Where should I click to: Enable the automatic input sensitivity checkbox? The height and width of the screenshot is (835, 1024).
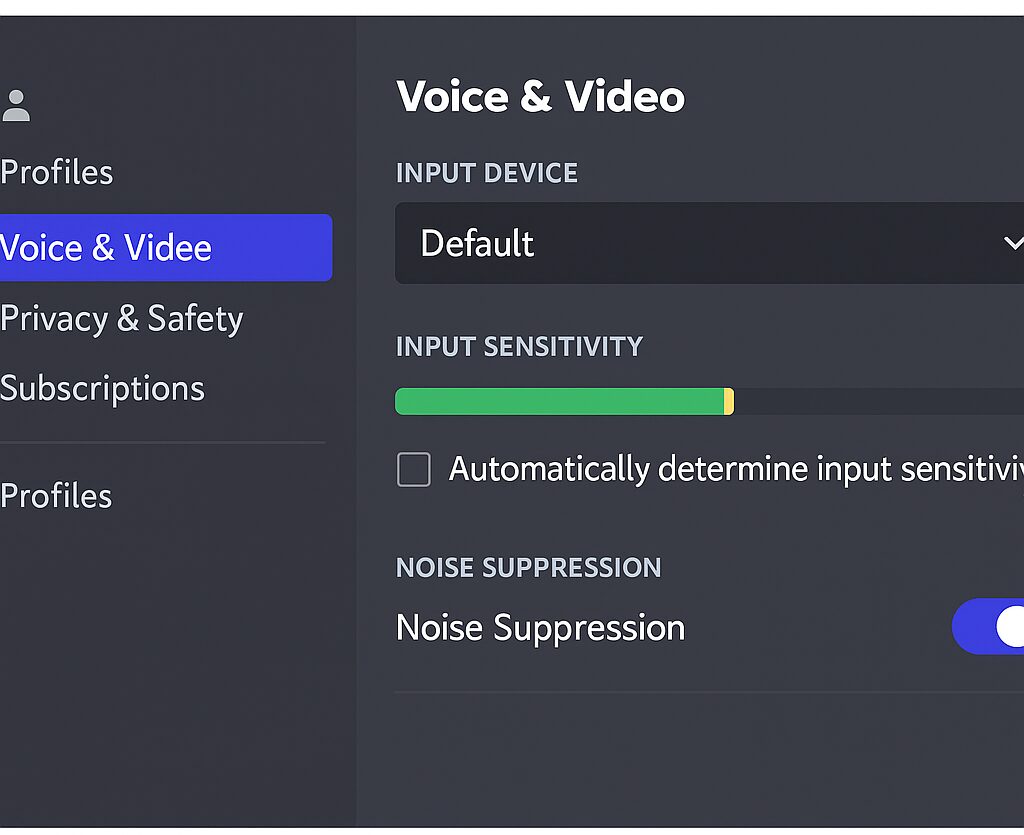[x=414, y=469]
